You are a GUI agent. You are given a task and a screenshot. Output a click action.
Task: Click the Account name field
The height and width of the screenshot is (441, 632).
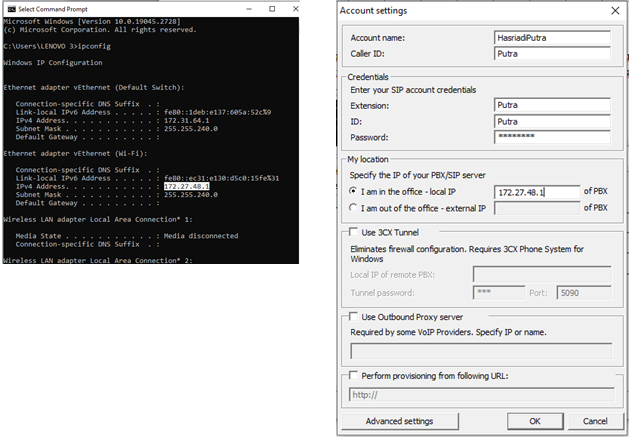pos(552,37)
